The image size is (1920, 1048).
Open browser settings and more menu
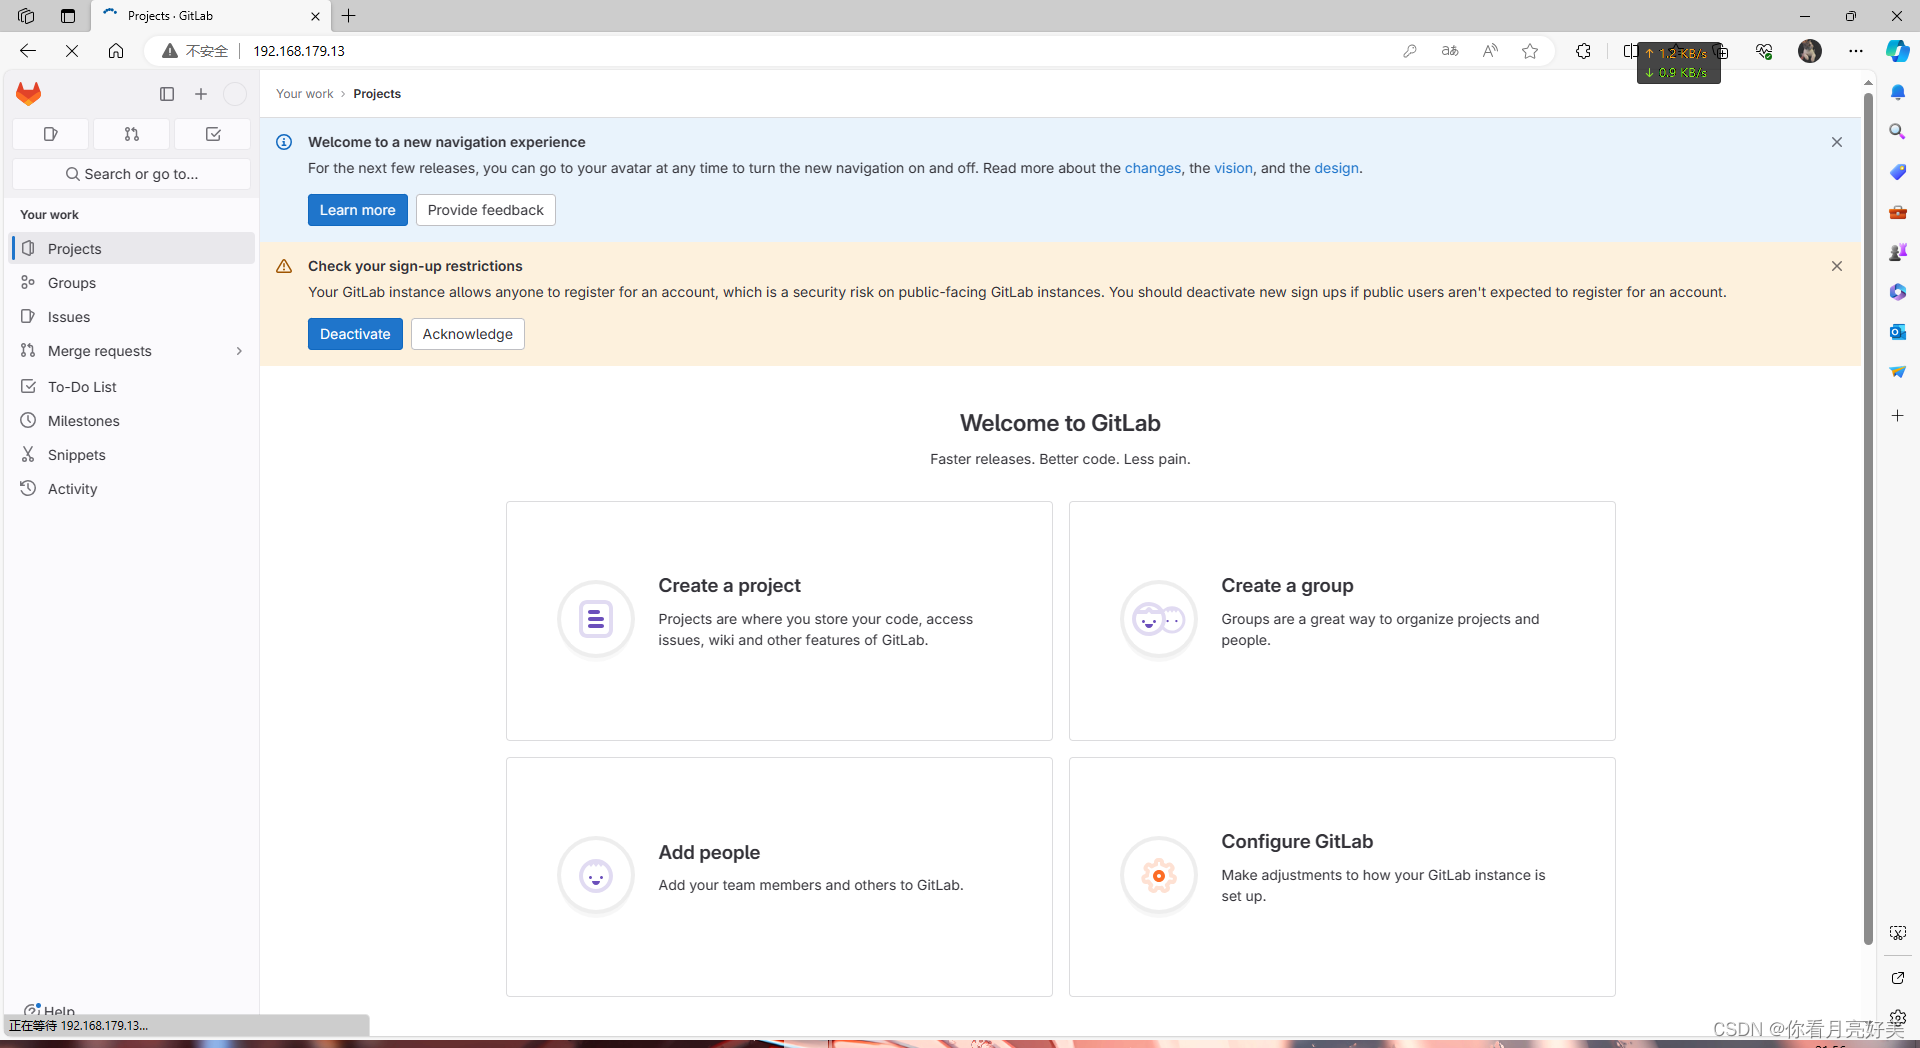(x=1856, y=51)
